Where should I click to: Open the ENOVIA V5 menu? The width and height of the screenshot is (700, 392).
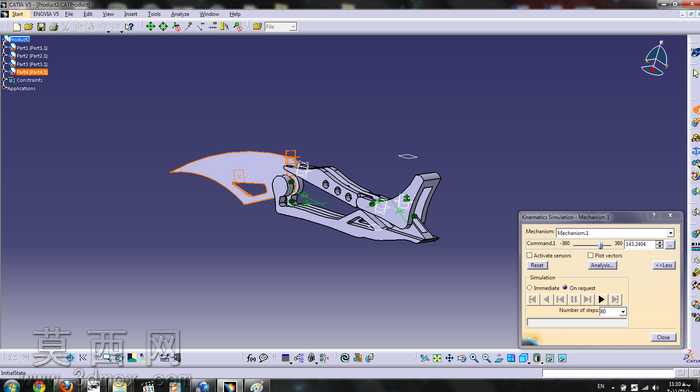(46, 14)
